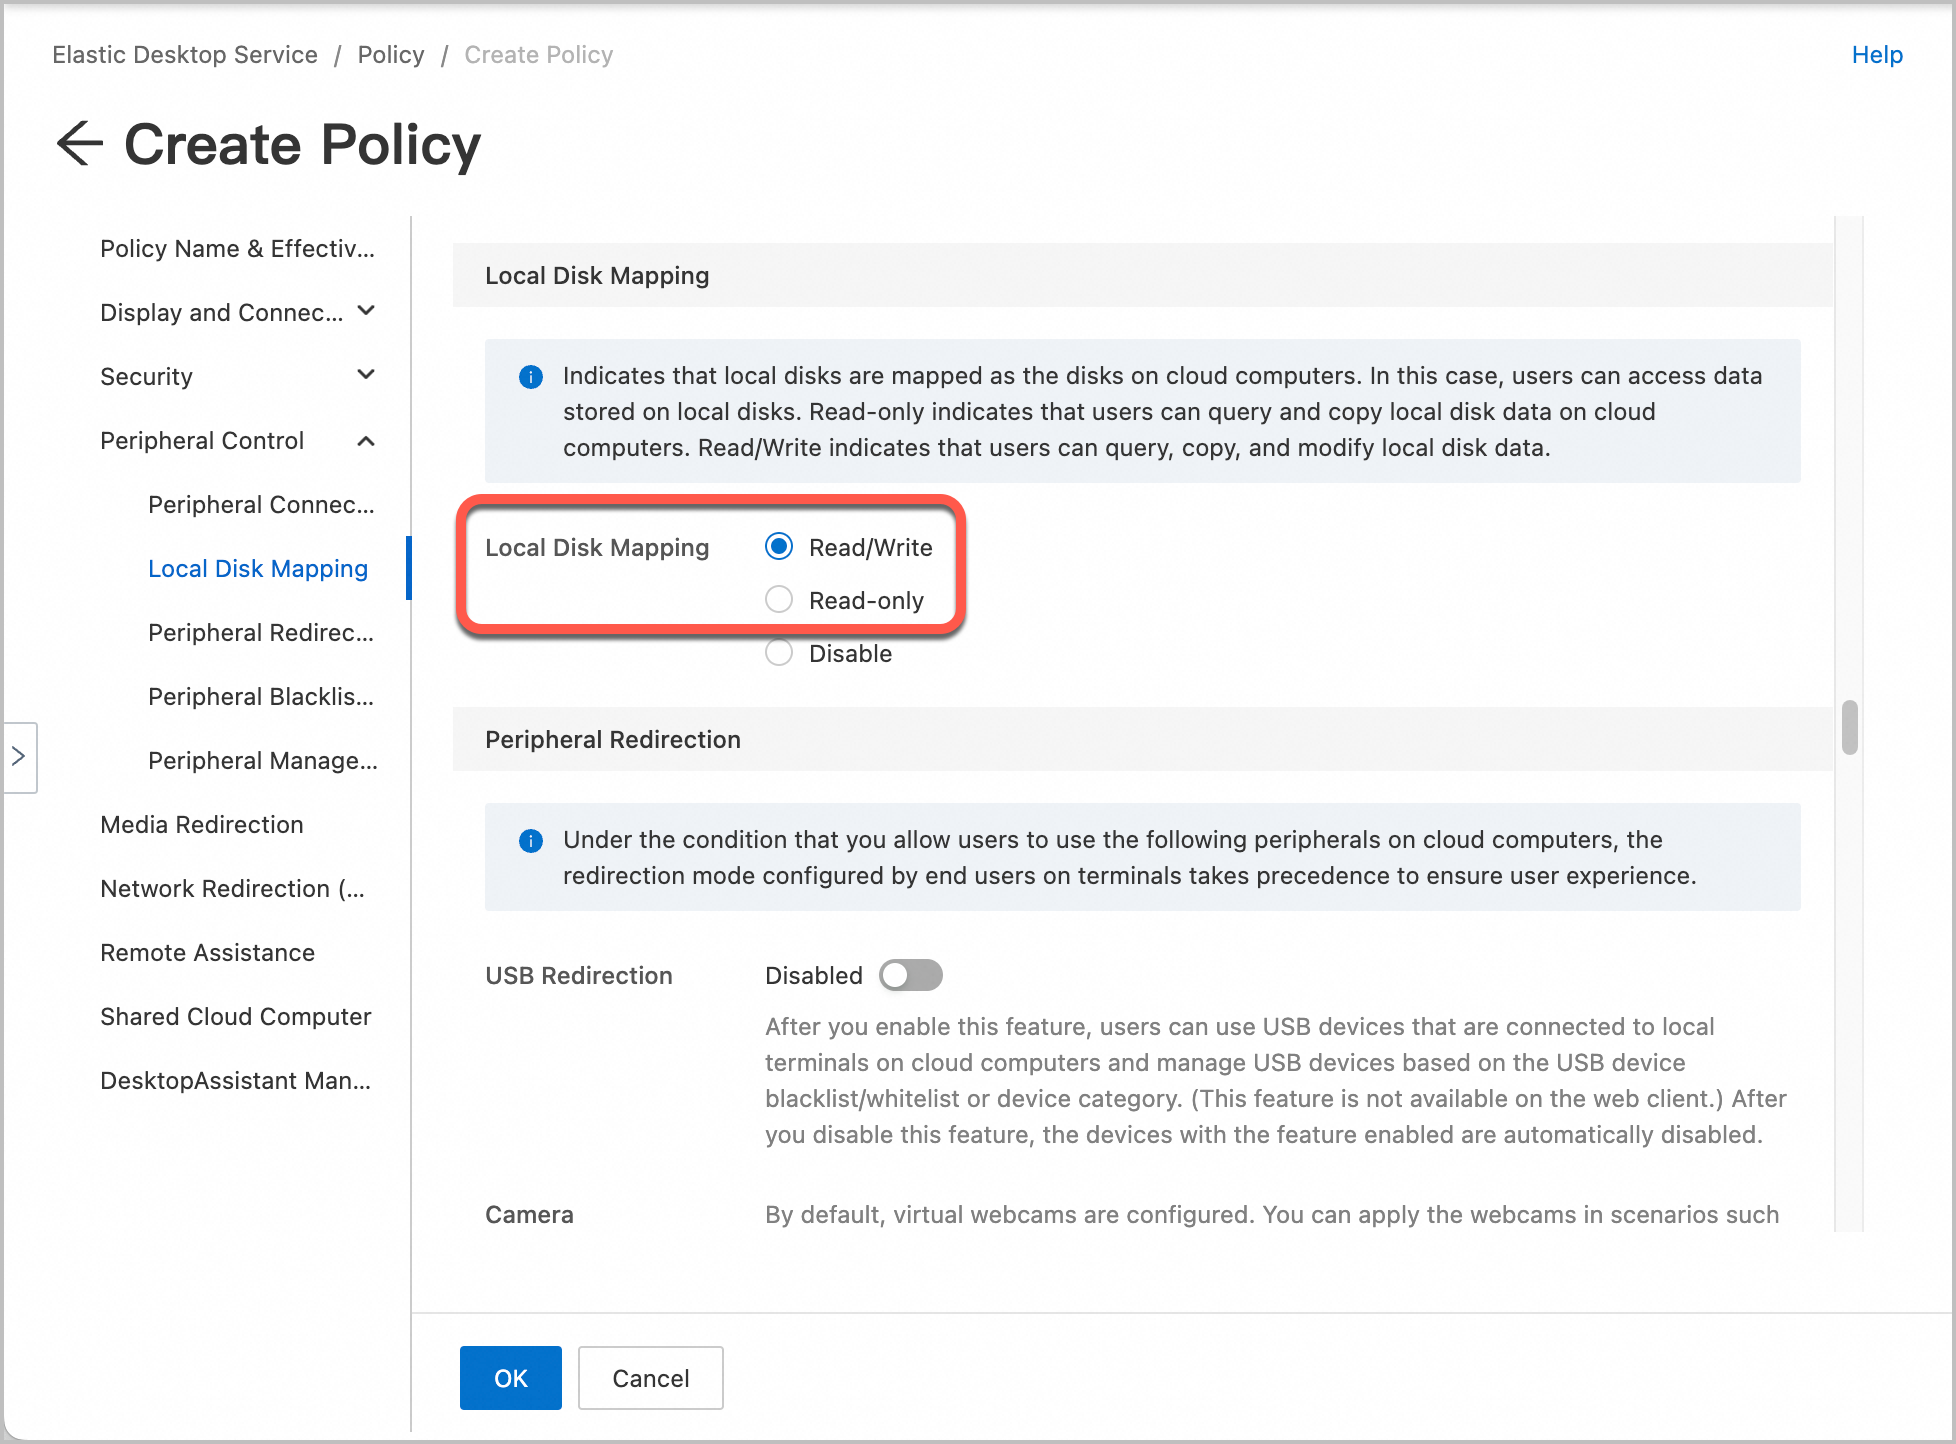
Task: Click the vertical scrollbar thumb
Action: click(1849, 727)
